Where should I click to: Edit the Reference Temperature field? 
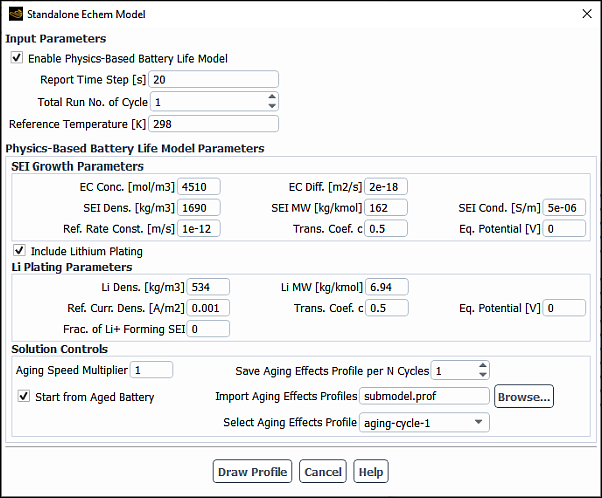click(213, 124)
